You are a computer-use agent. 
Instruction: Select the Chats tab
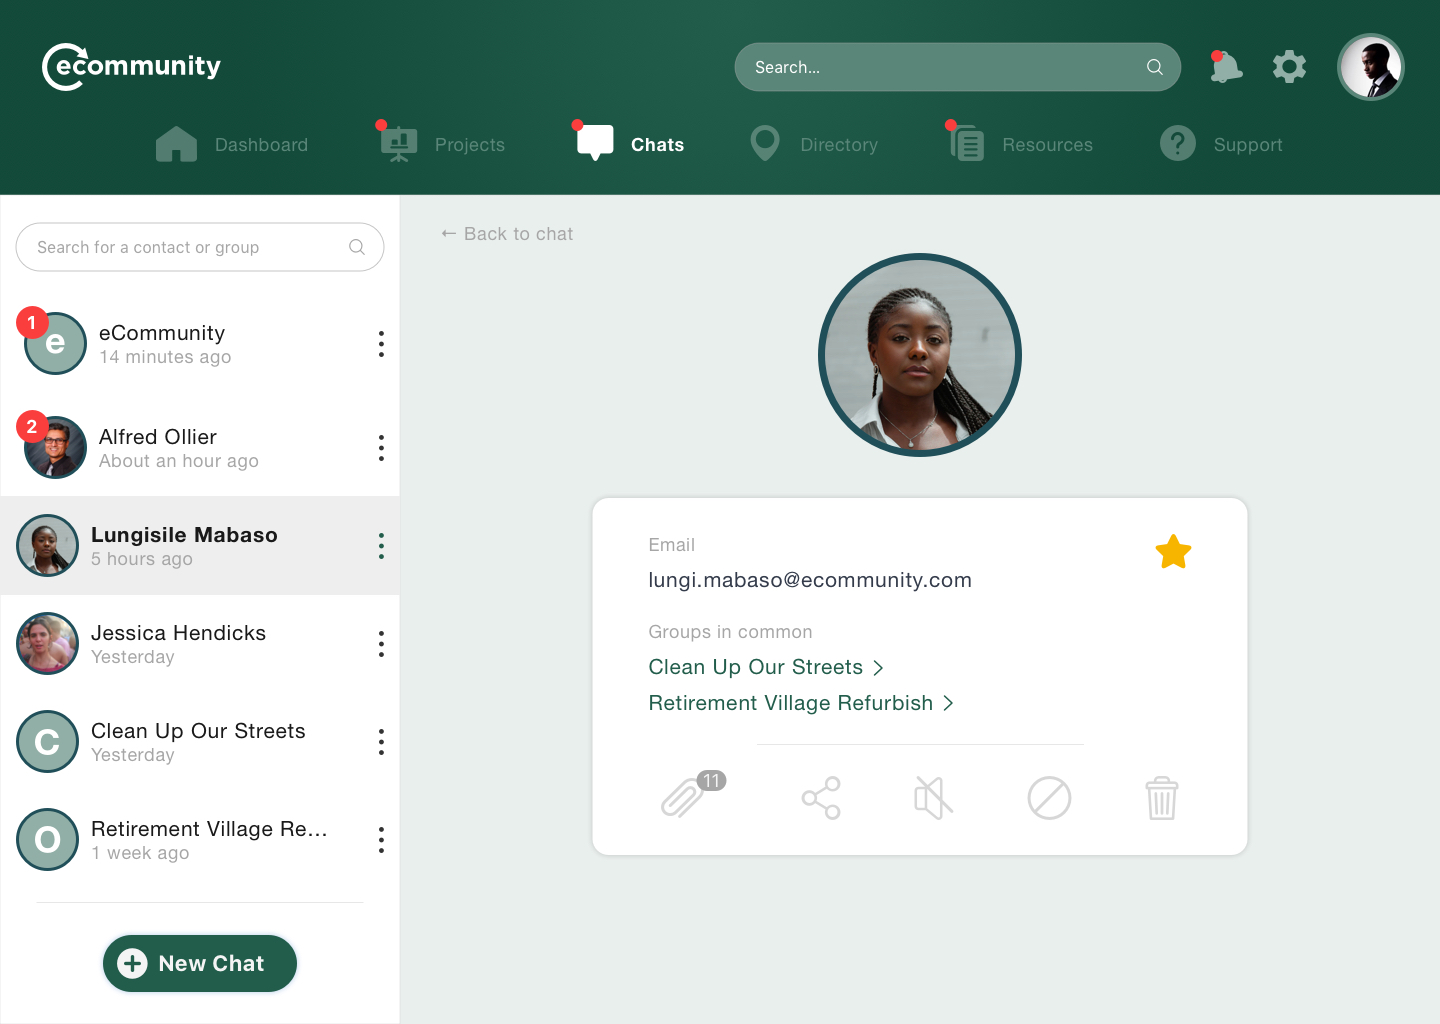tap(630, 144)
